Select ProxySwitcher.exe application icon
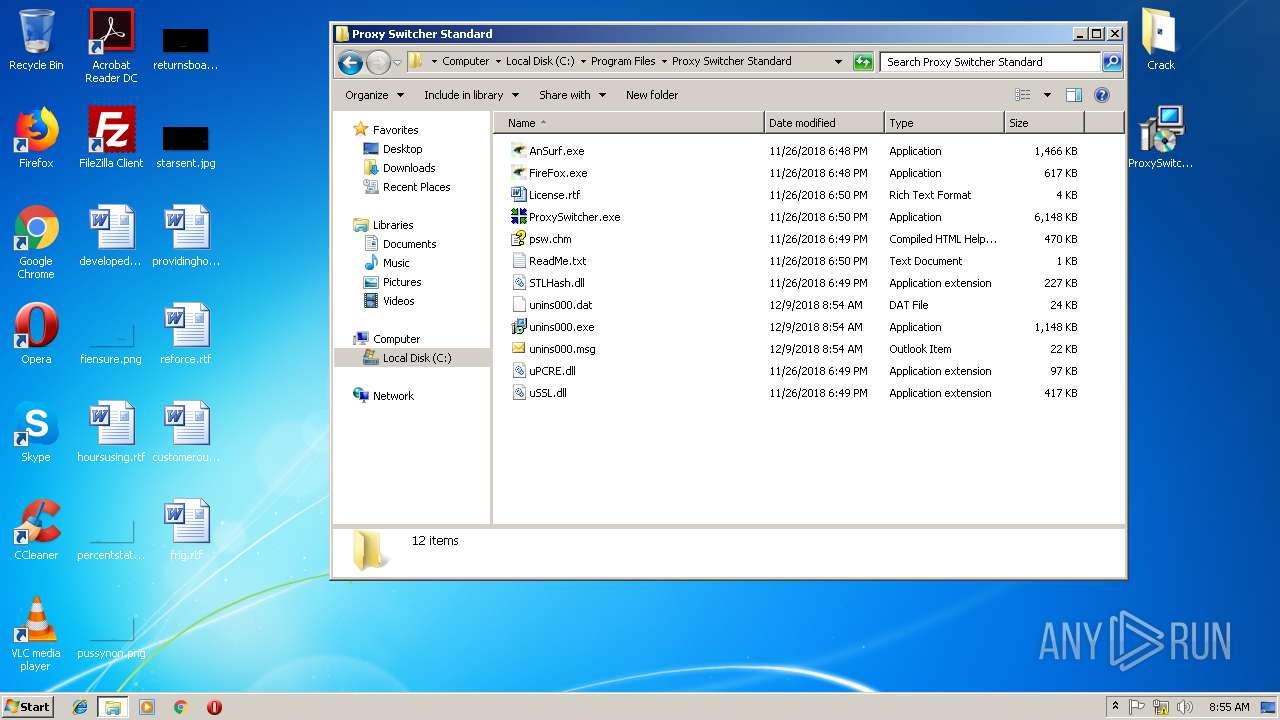Screen dimensions: 1280x720 click(x=518, y=217)
